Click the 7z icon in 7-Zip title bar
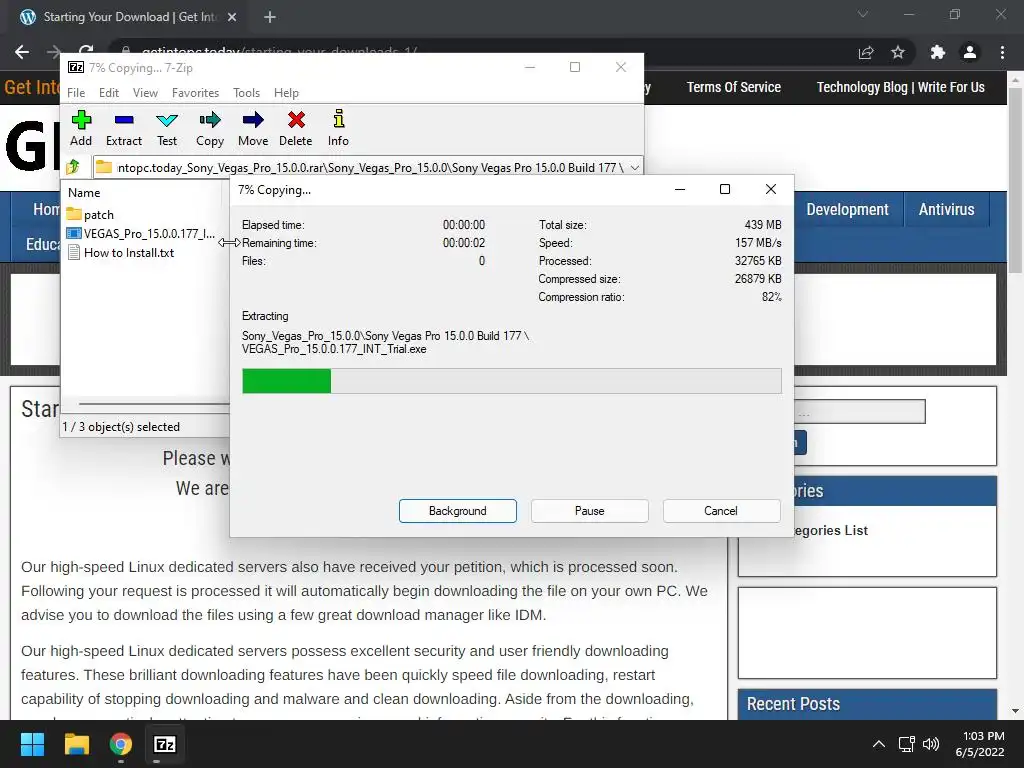 point(76,67)
